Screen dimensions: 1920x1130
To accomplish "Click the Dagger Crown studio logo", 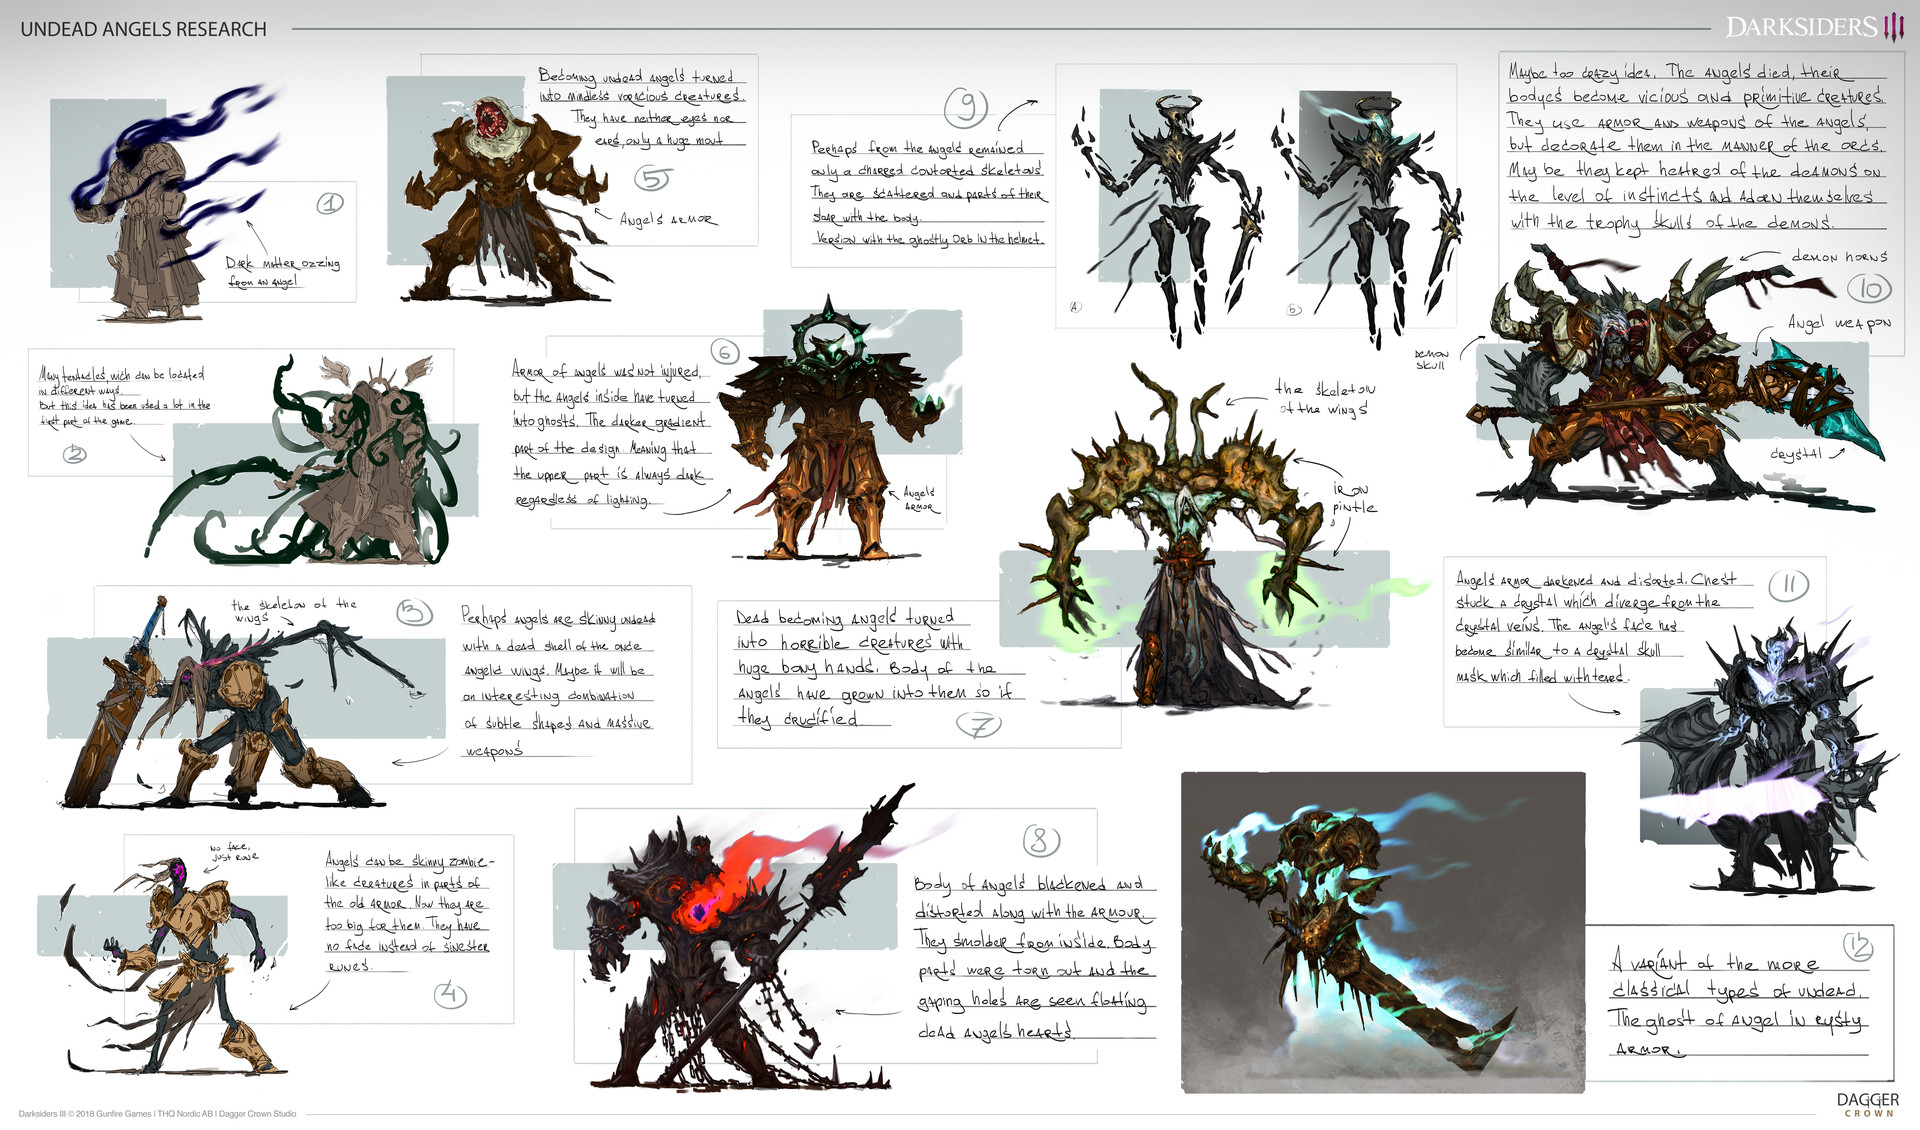I will pos(1867,1104).
